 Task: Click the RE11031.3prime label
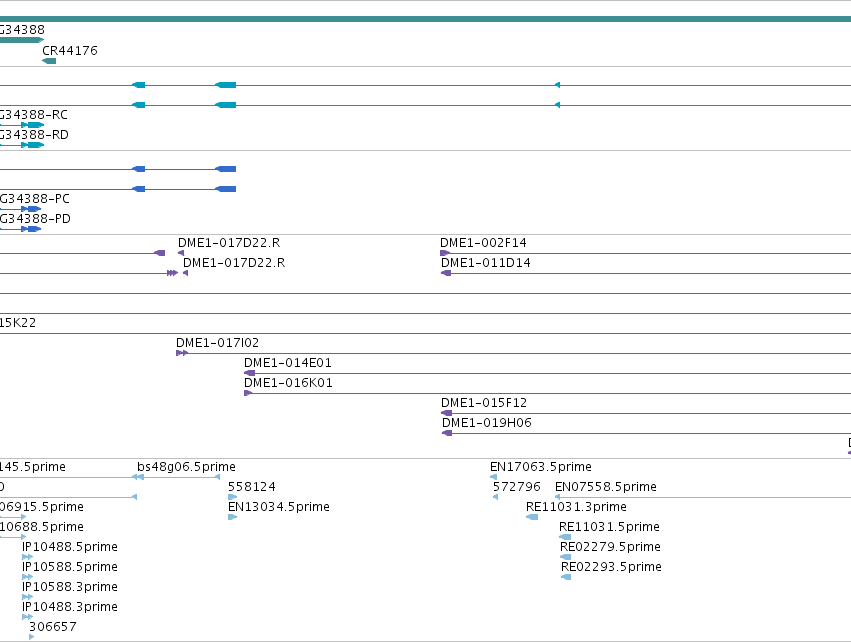coord(576,507)
